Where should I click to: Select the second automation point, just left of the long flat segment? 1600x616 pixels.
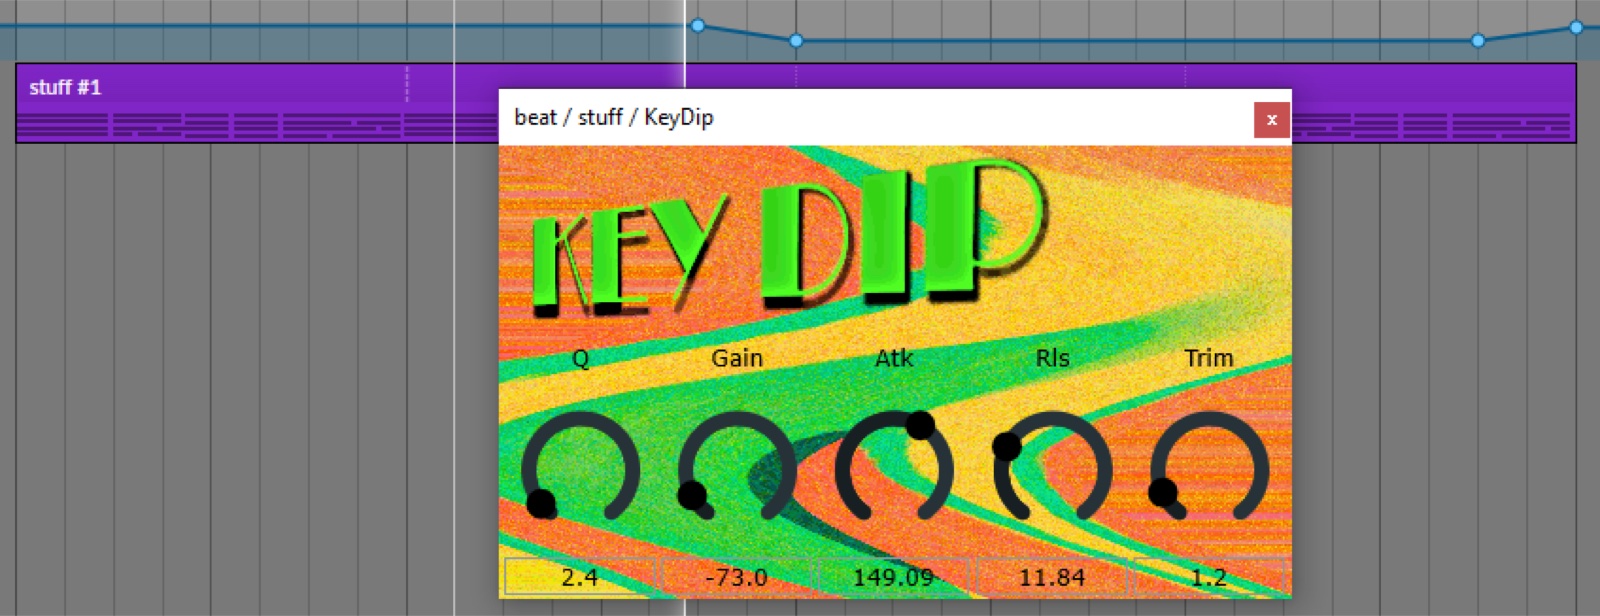pyautogui.click(x=796, y=41)
